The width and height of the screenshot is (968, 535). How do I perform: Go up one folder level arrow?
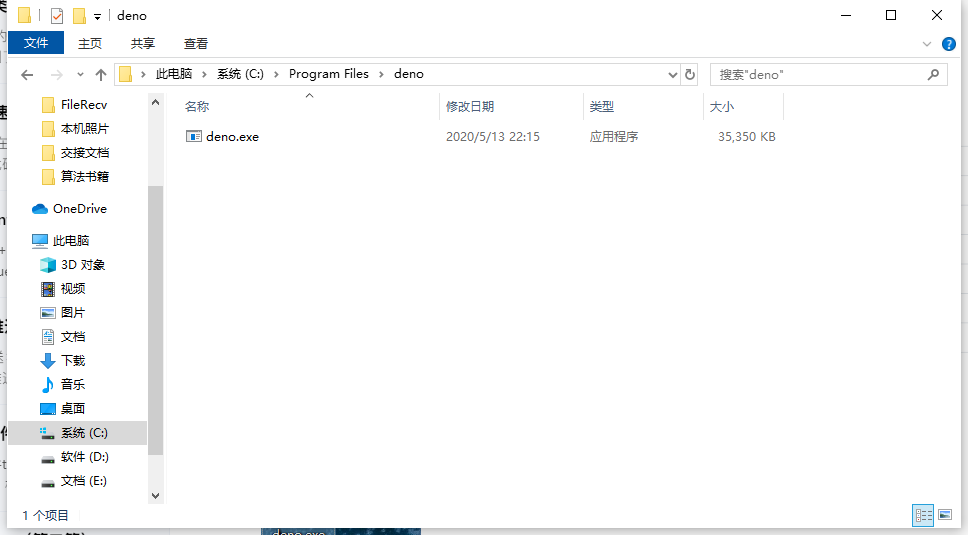pos(101,75)
